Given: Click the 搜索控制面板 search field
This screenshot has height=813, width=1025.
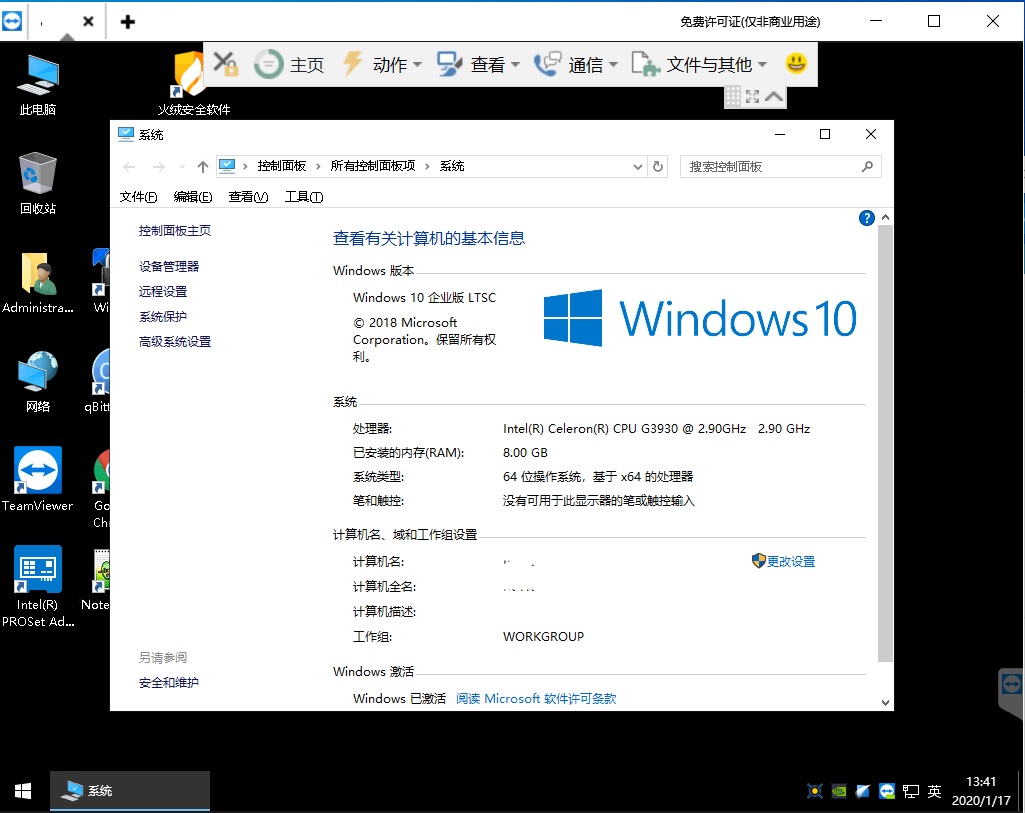Looking at the screenshot, I should coord(781,167).
